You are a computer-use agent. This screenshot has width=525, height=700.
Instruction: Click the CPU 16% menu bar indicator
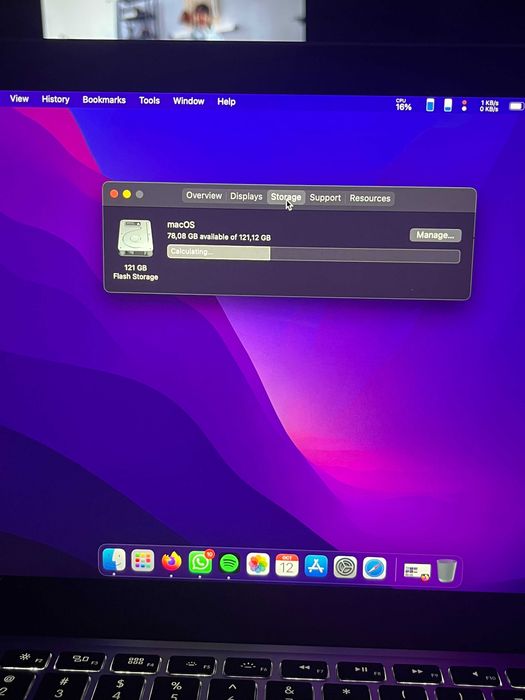pos(403,105)
